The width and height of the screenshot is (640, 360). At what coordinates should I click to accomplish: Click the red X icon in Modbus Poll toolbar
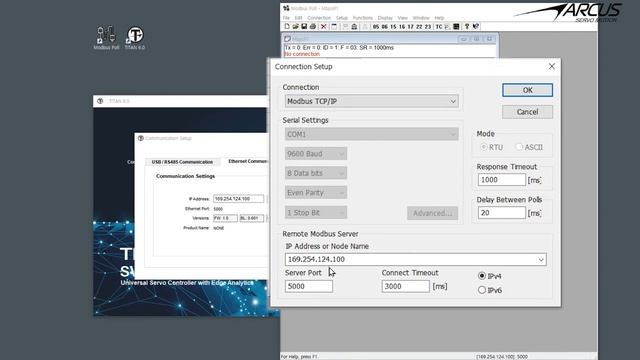324,27
